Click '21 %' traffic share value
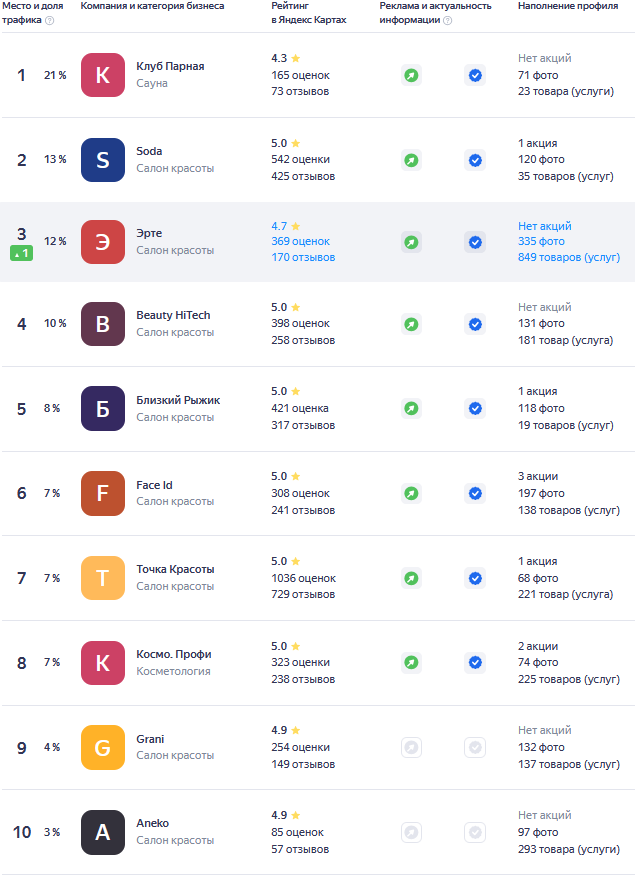The image size is (635, 875). pos(55,75)
